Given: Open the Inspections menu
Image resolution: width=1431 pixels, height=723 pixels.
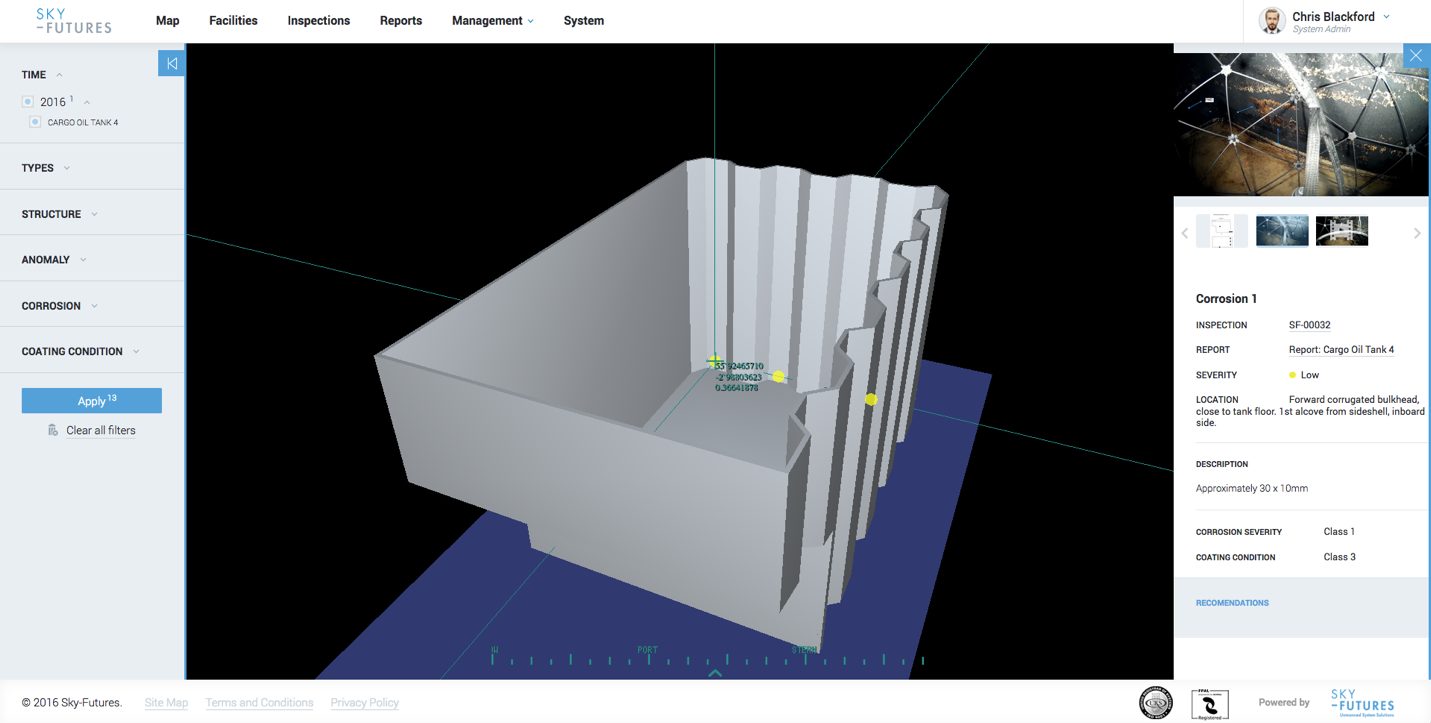Looking at the screenshot, I should [319, 20].
